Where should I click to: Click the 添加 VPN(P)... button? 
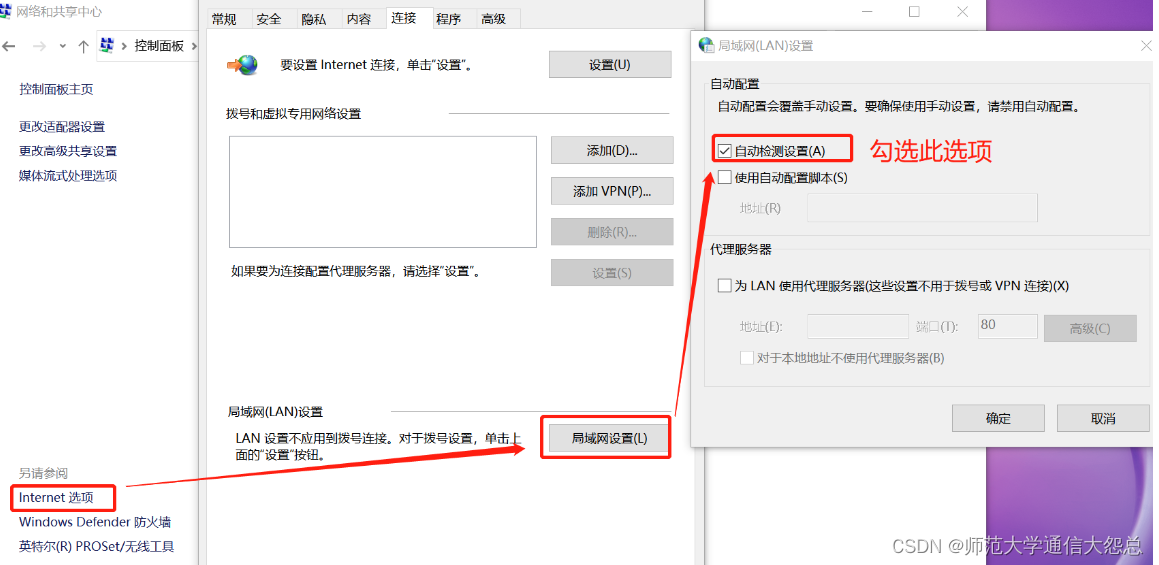[x=612, y=191]
